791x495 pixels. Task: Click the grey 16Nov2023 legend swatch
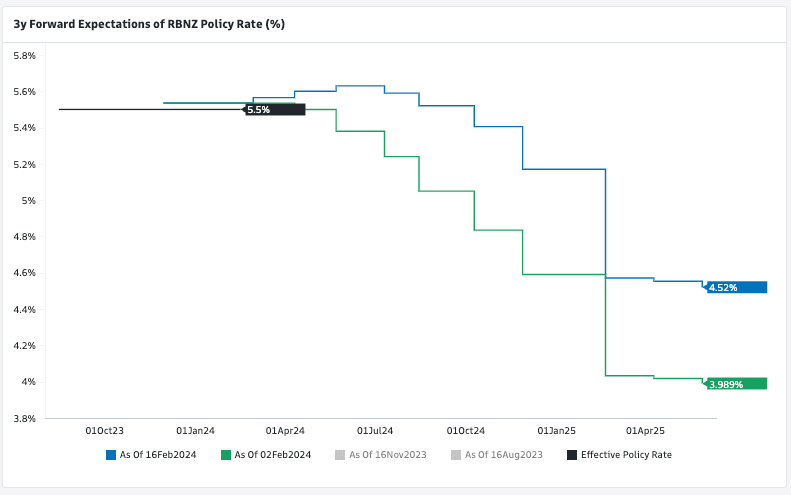340,455
